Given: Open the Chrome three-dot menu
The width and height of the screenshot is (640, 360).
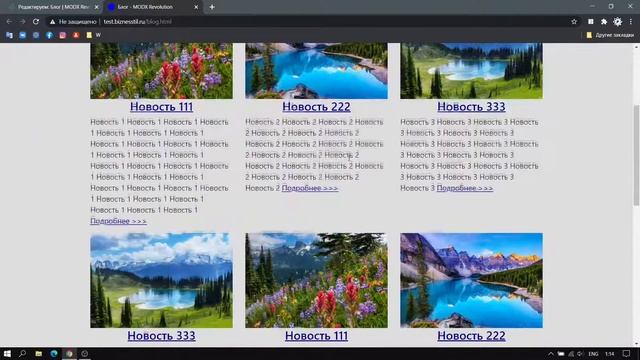Looking at the screenshot, I should click(x=631, y=22).
